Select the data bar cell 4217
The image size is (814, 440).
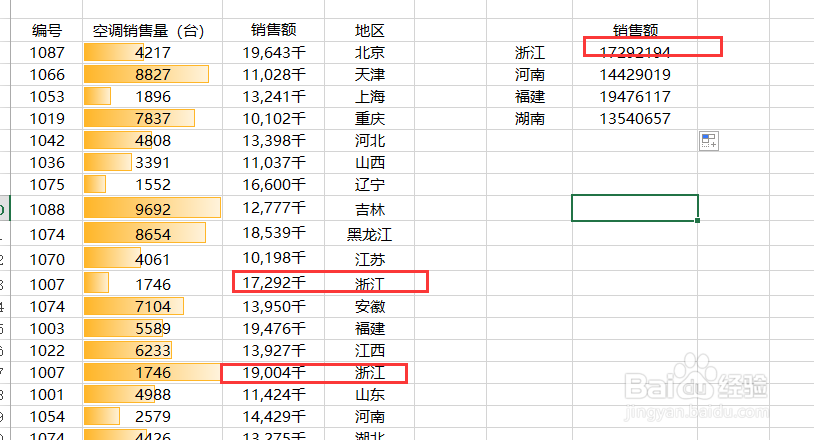click(152, 52)
